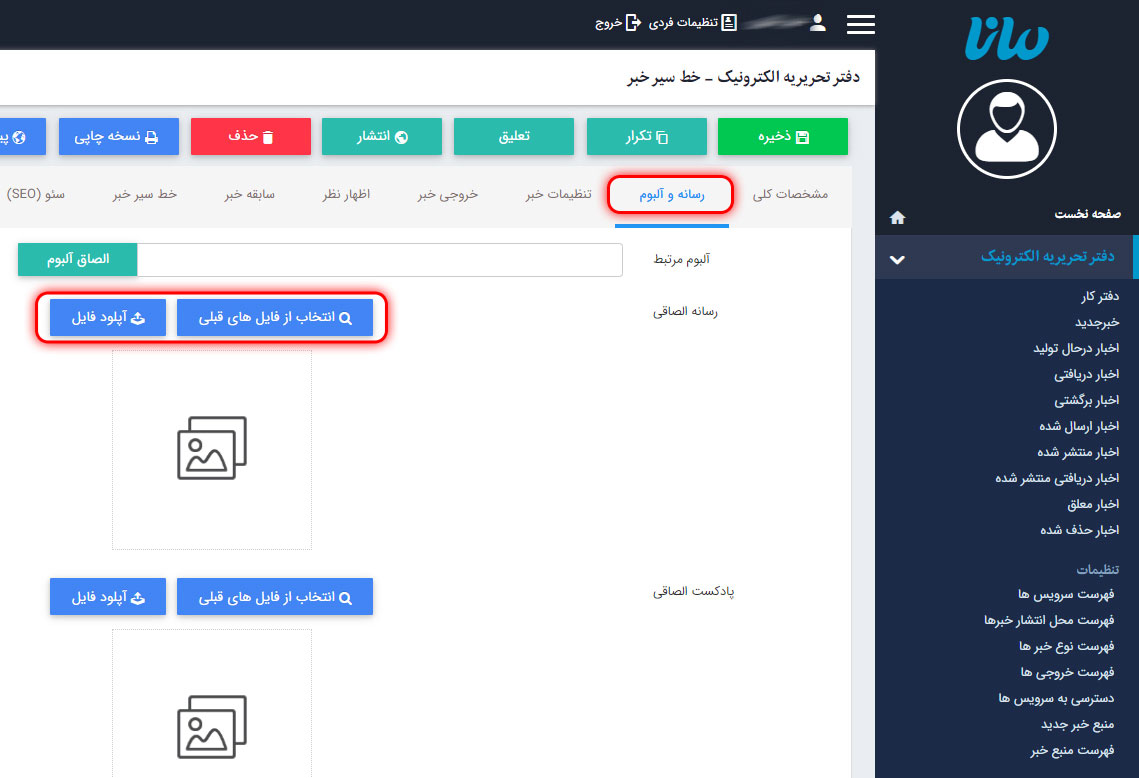Viewport: 1139px width, 778px height.
Task: Click the user avatar circle in sidebar
Action: click(1006, 129)
